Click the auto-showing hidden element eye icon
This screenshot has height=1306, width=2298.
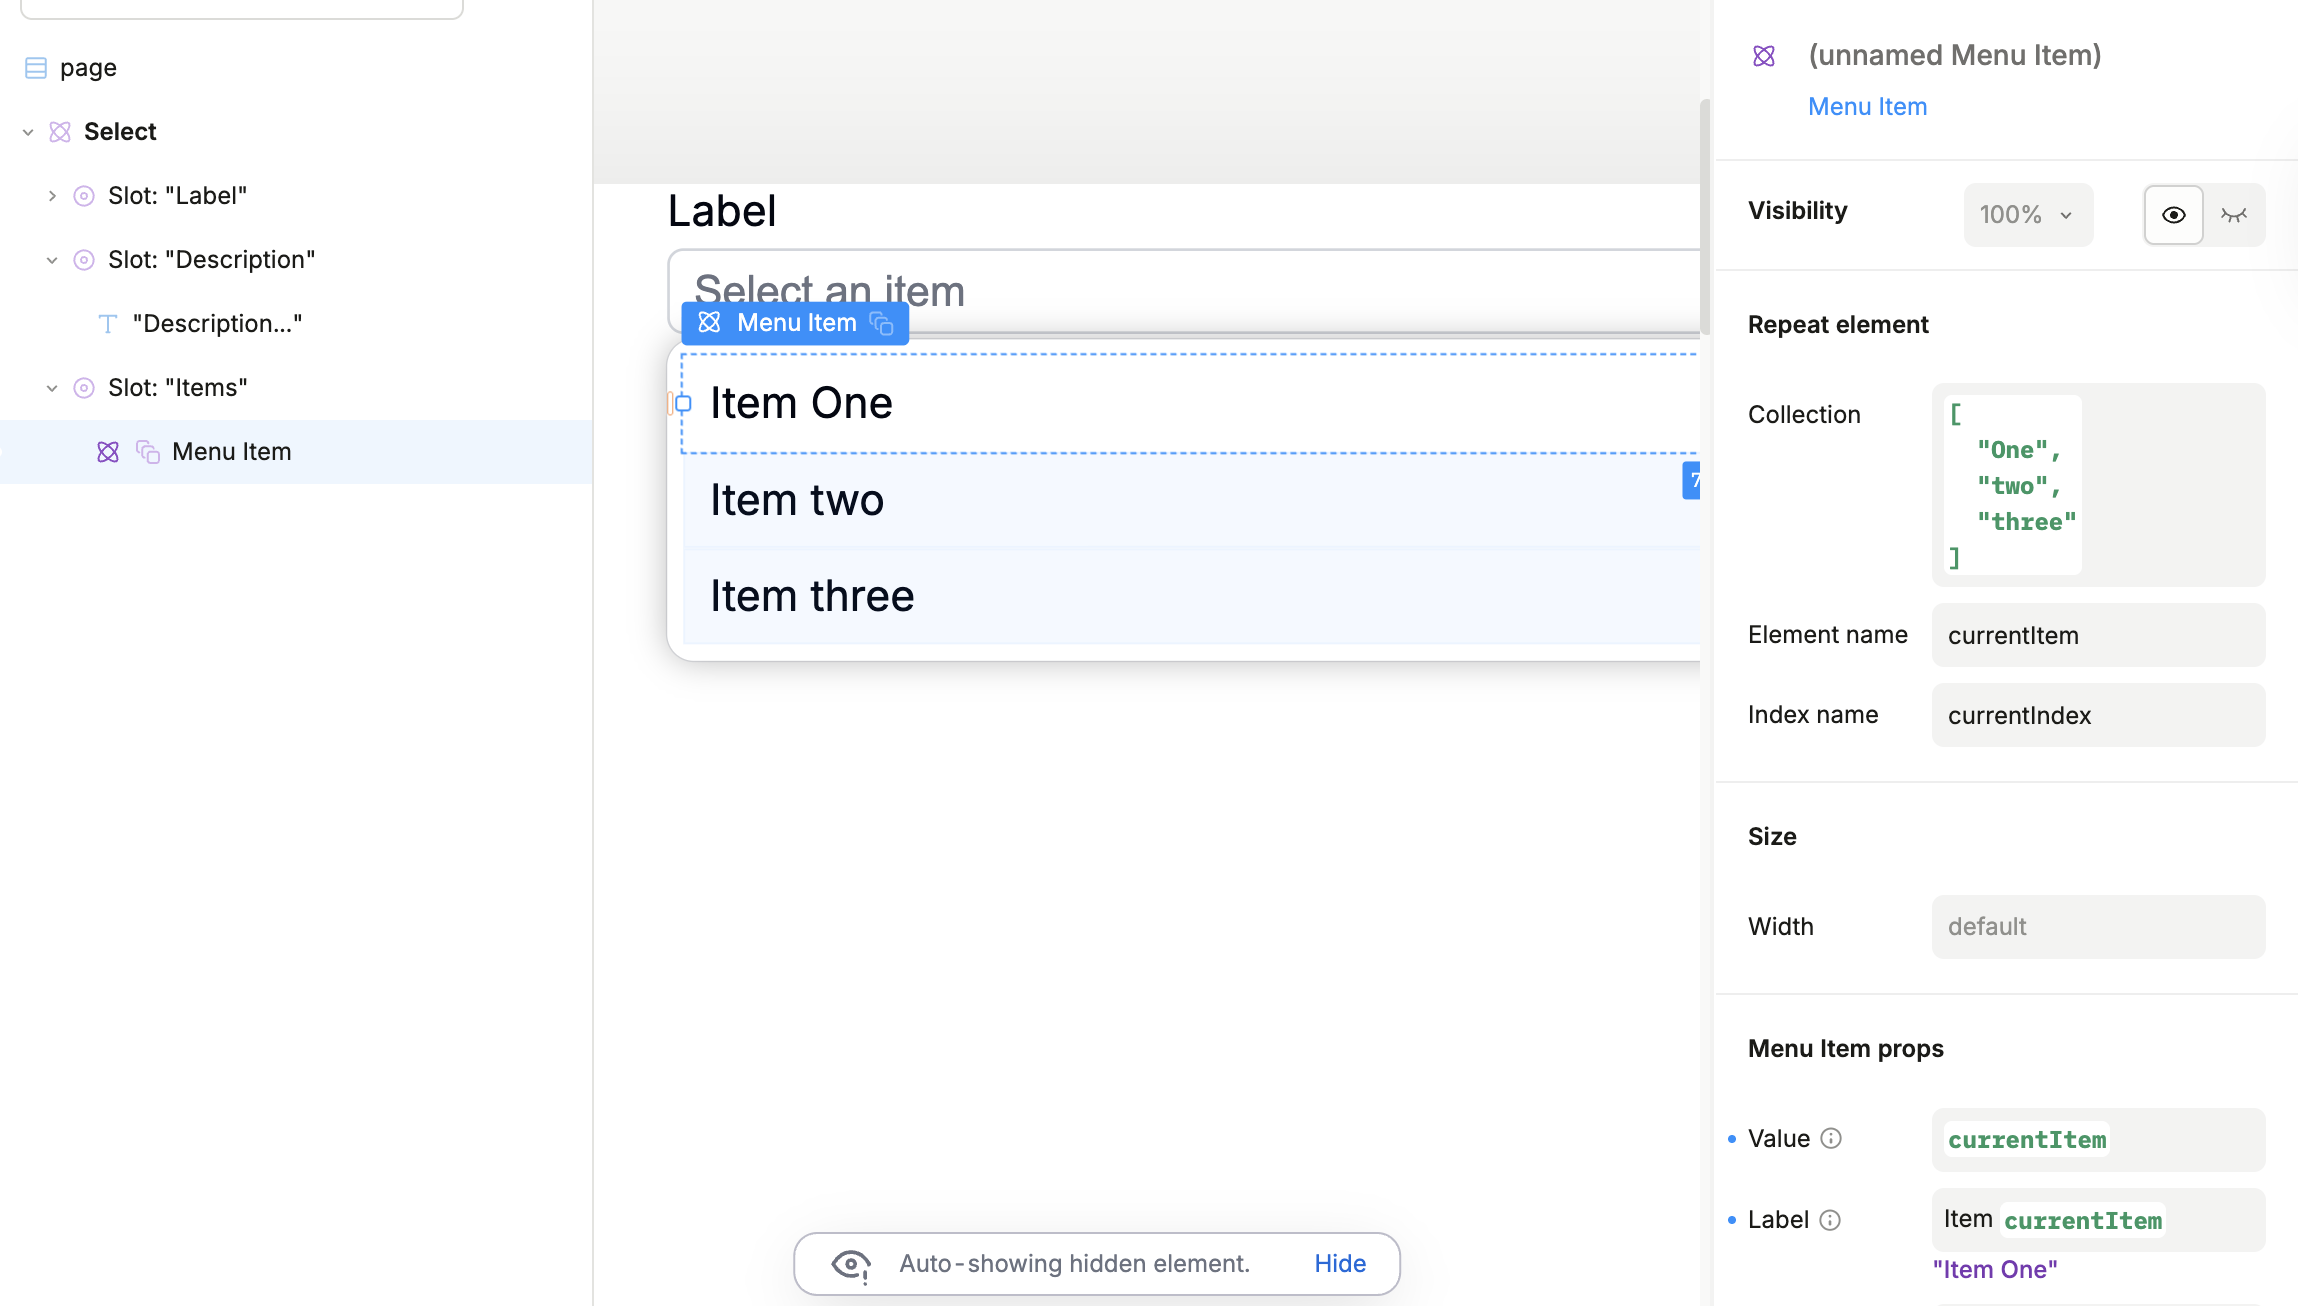click(850, 1264)
